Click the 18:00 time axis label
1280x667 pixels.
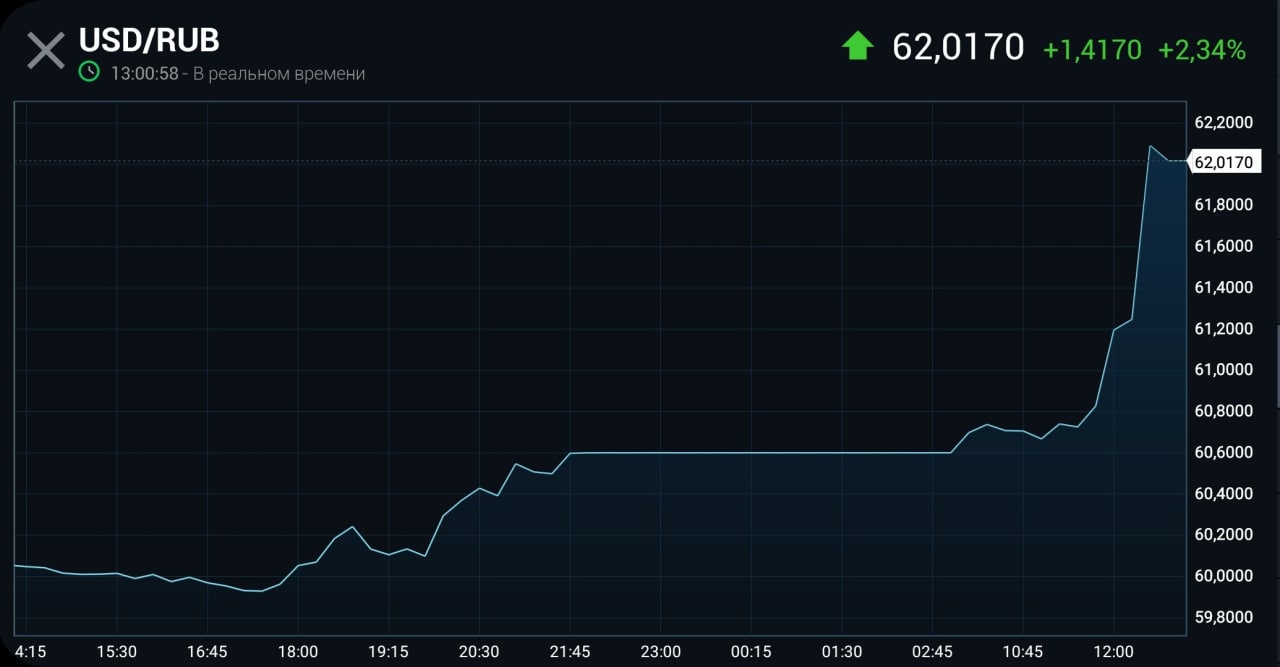298,651
